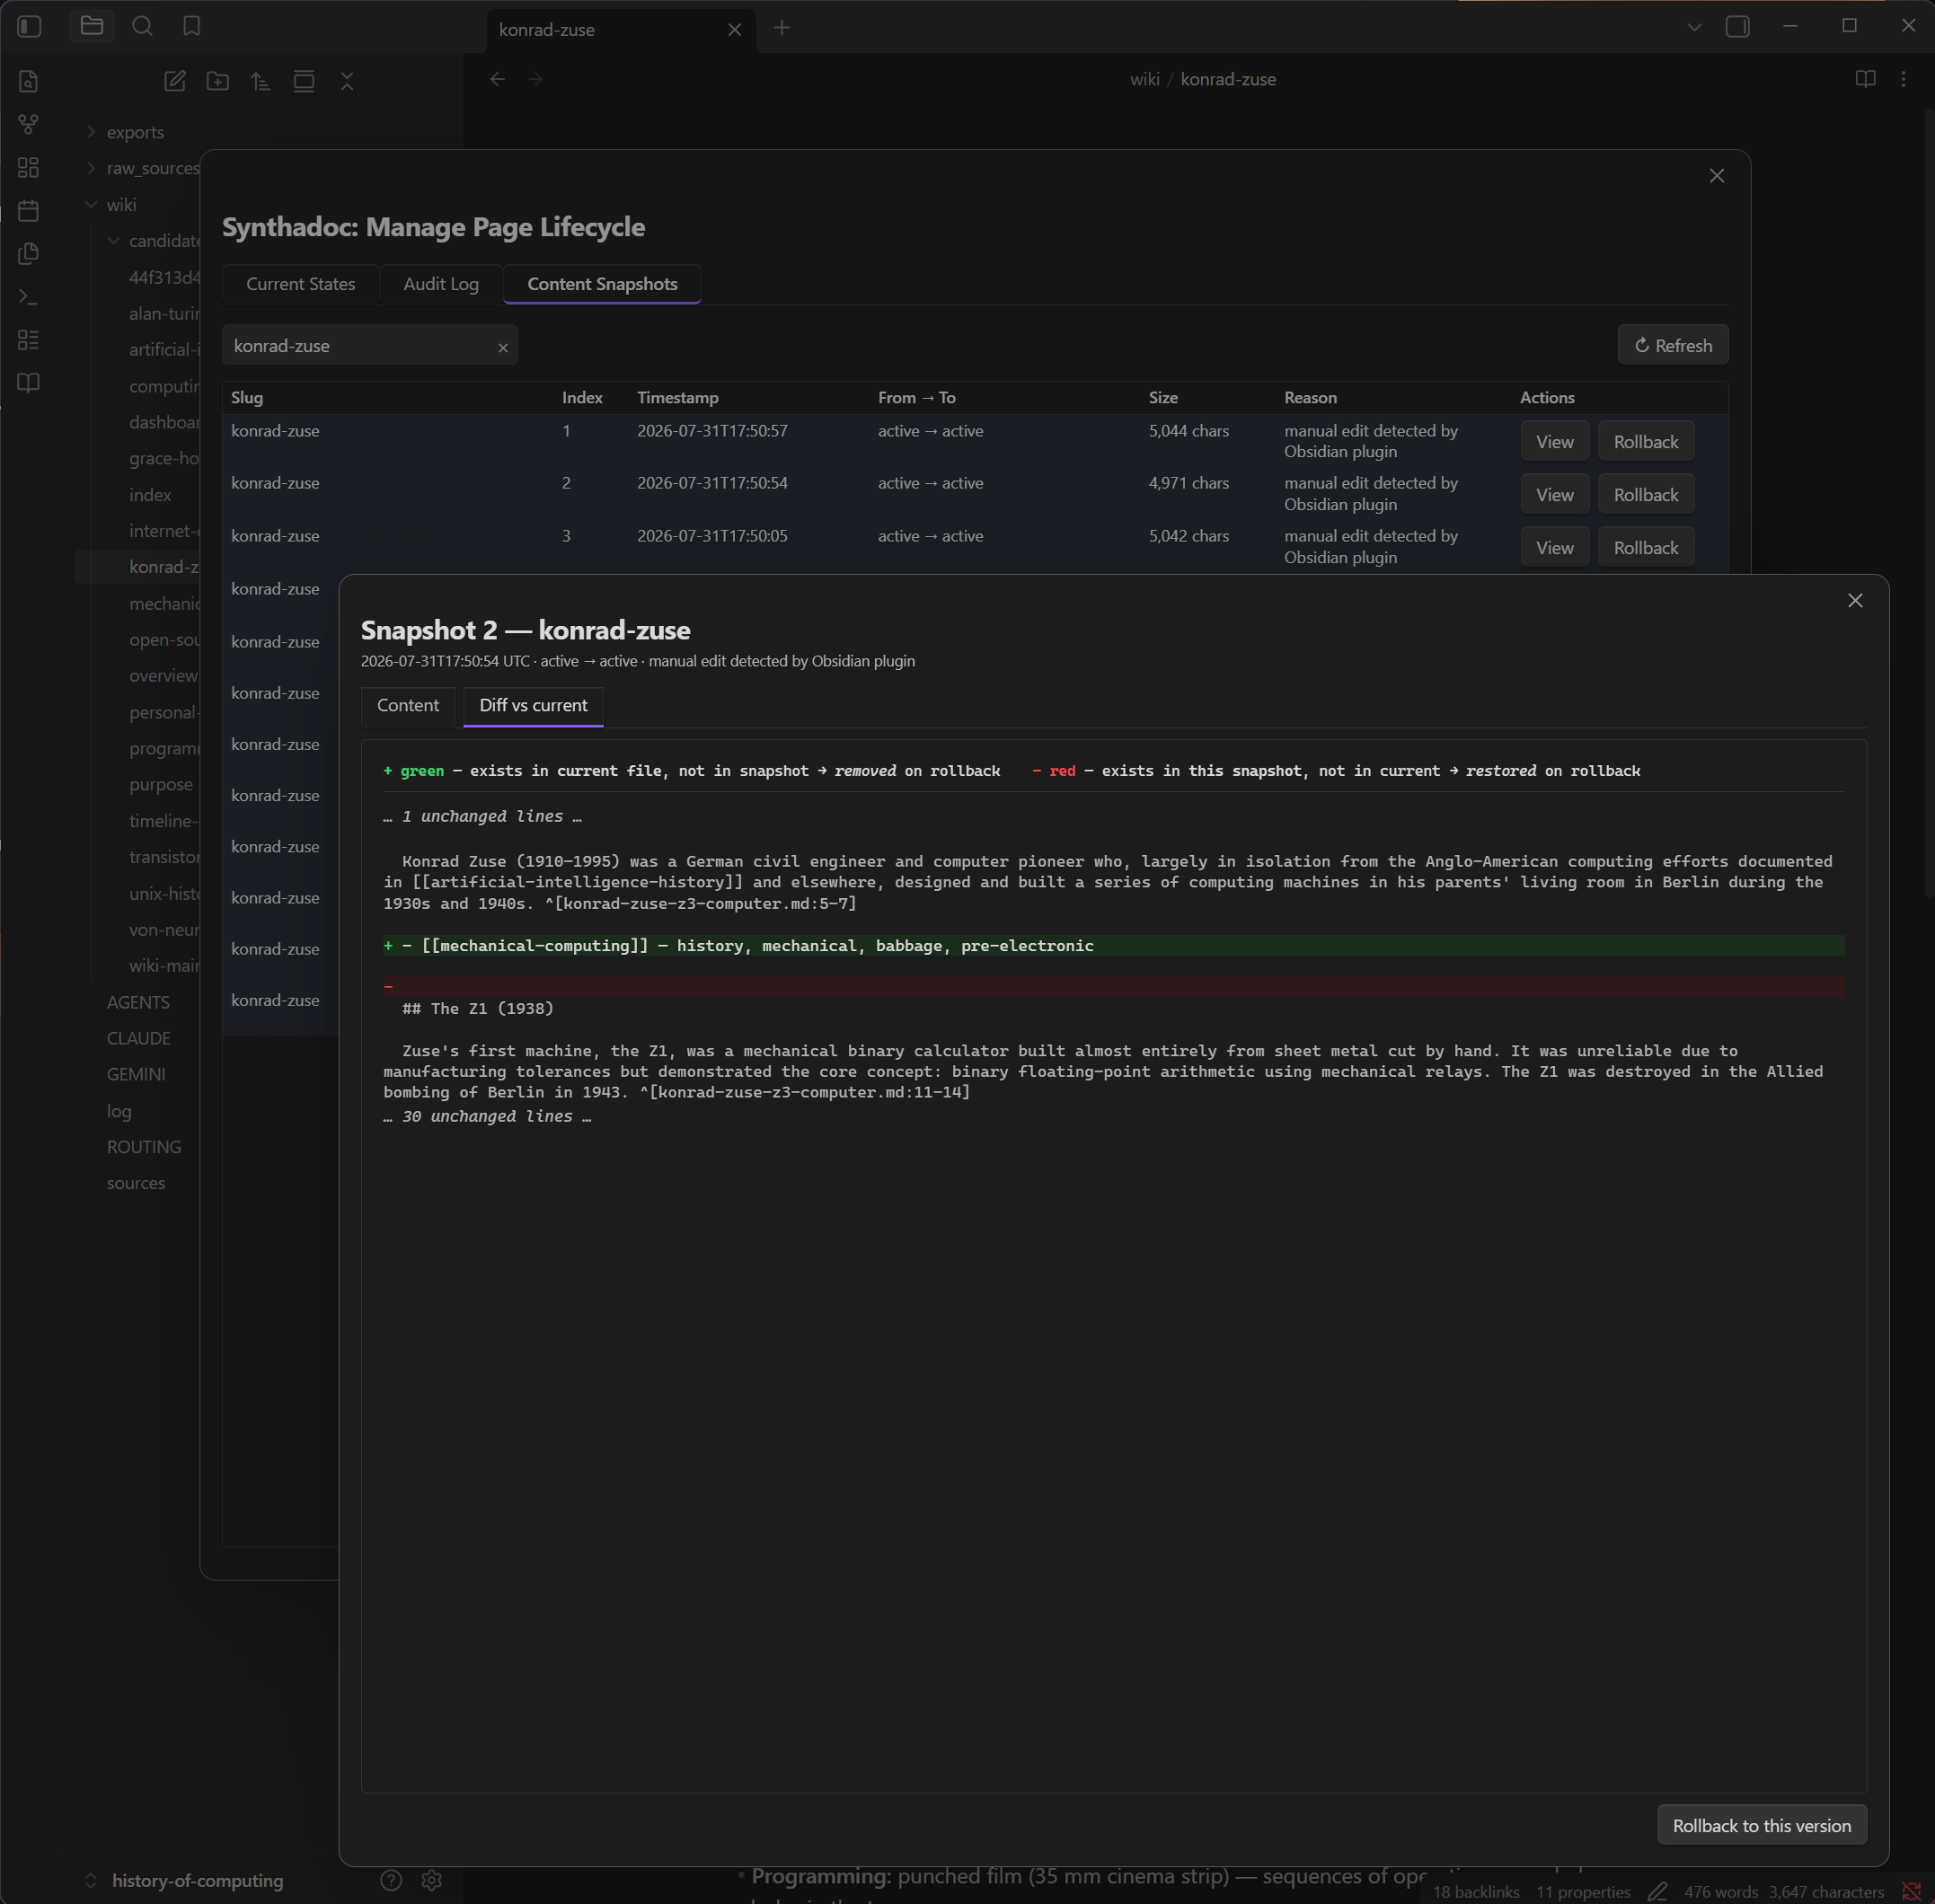
Task: Select Diff vs current tab
Action: (534, 705)
